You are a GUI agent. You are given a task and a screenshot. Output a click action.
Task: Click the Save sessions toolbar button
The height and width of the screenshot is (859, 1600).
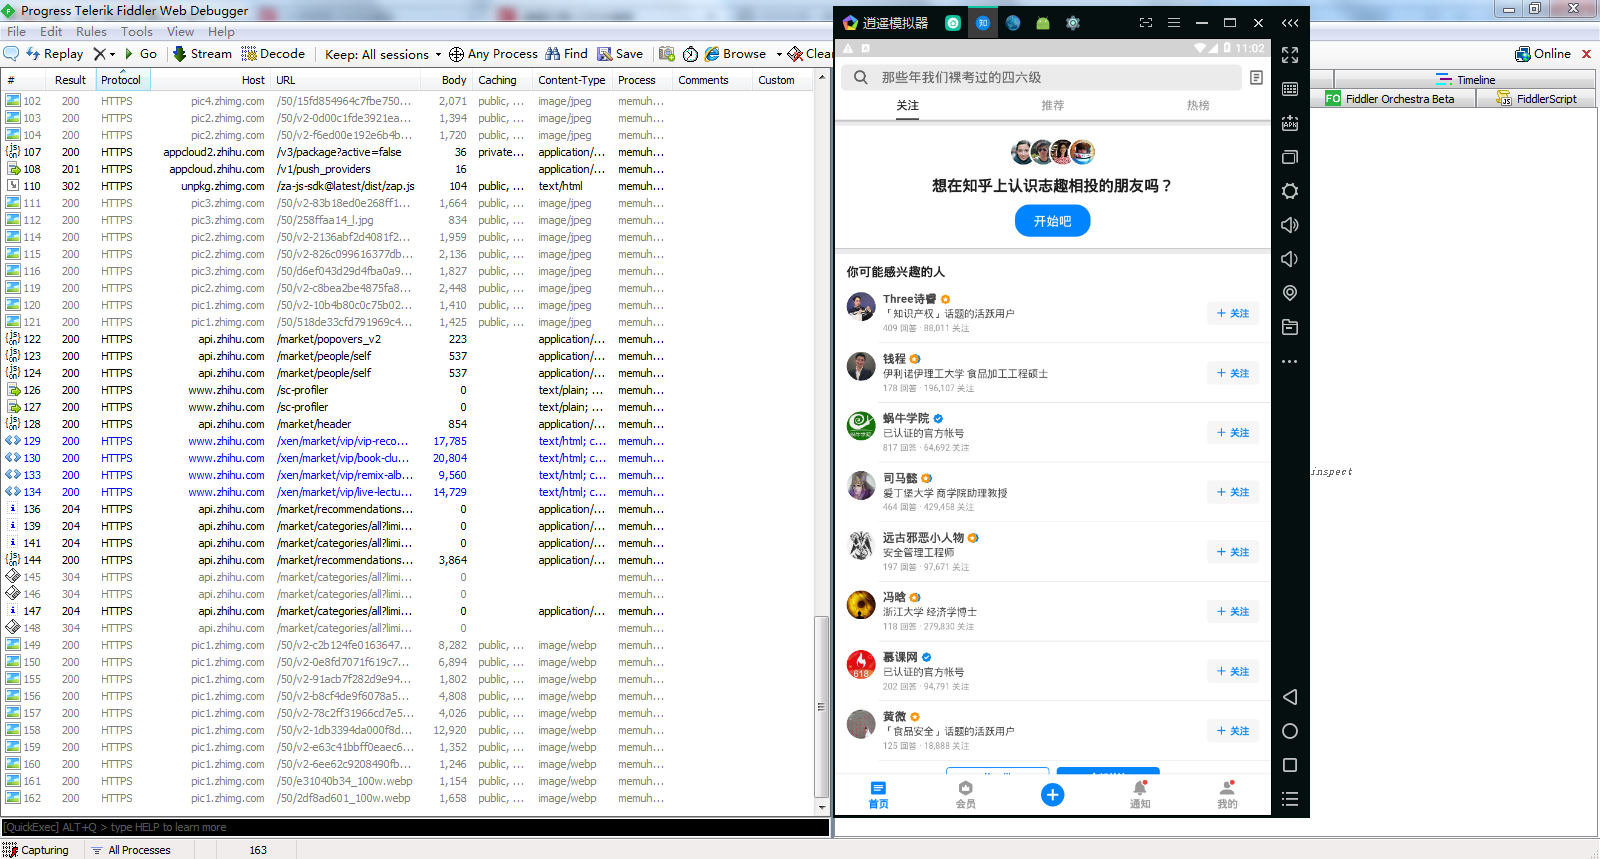click(x=620, y=54)
